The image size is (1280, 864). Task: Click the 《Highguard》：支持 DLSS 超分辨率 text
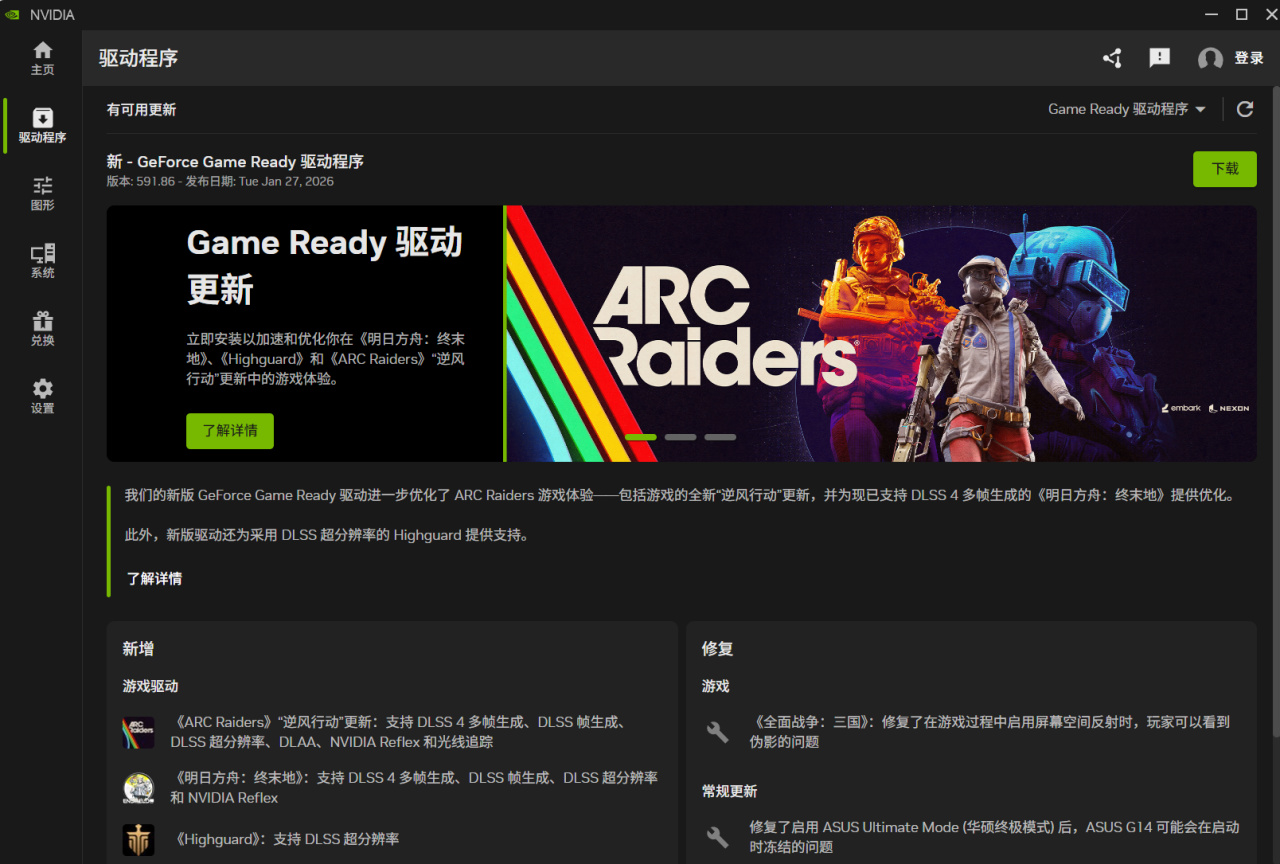click(286, 839)
